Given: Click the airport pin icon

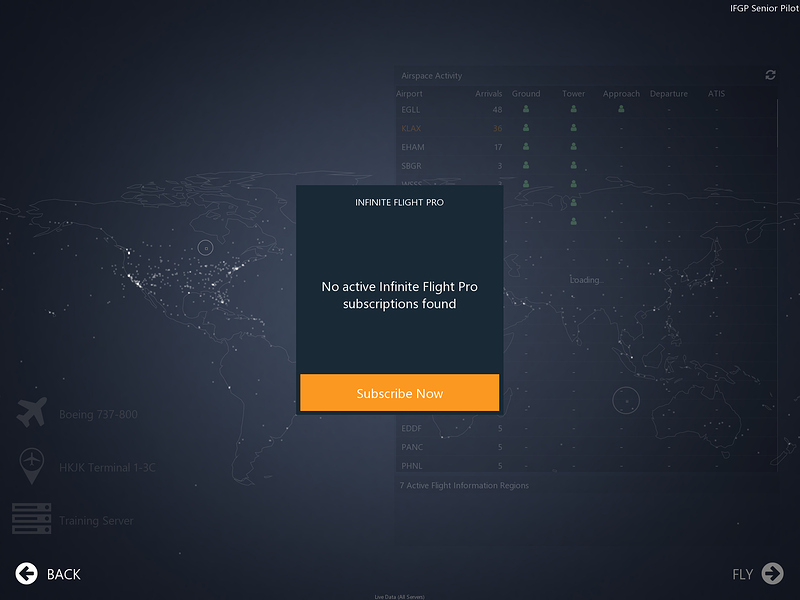Looking at the screenshot, I should [32, 466].
